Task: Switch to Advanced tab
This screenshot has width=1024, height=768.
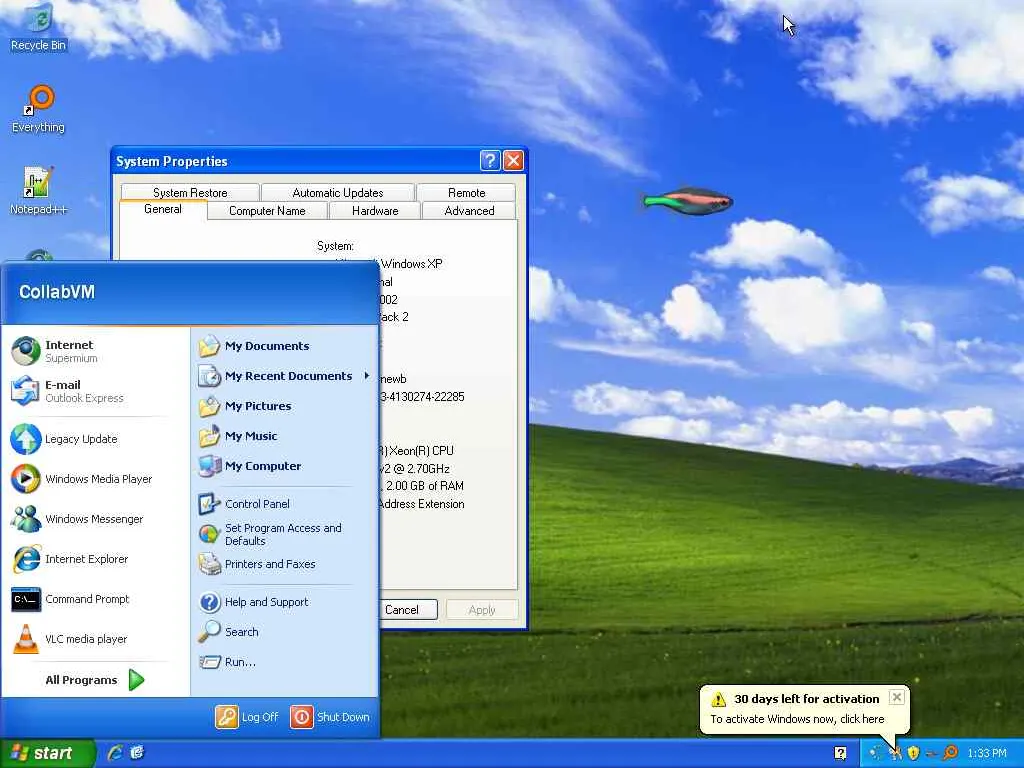Action: pyautogui.click(x=469, y=211)
